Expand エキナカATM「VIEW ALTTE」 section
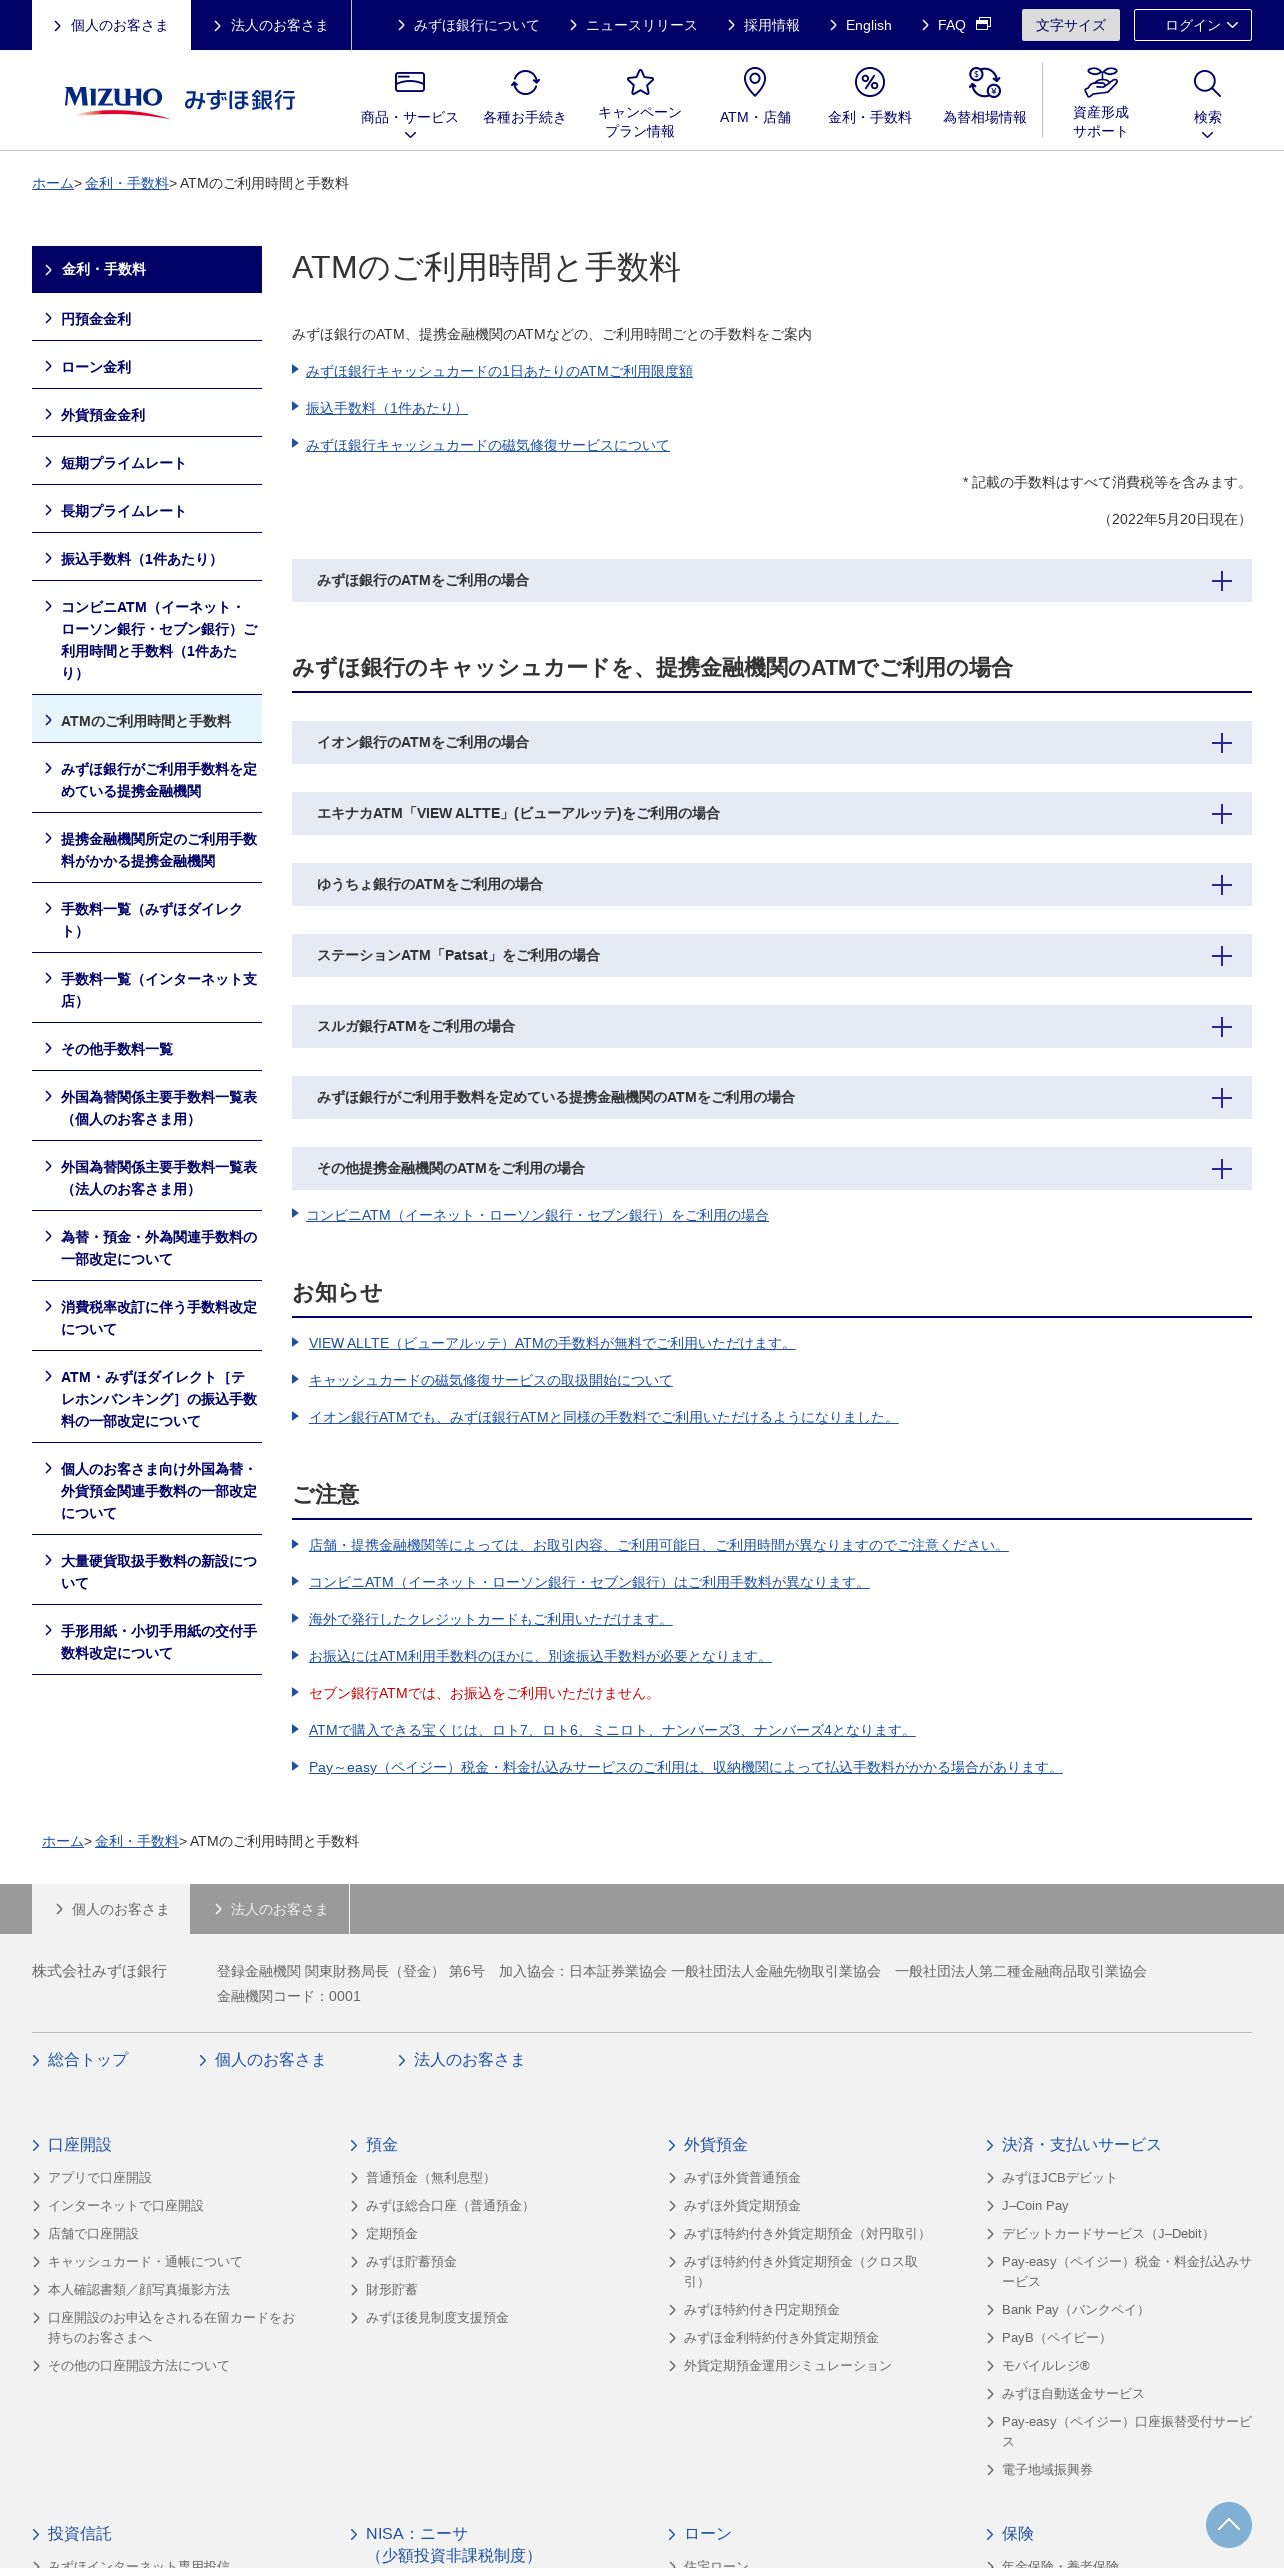The image size is (1284, 2568). tap(772, 814)
